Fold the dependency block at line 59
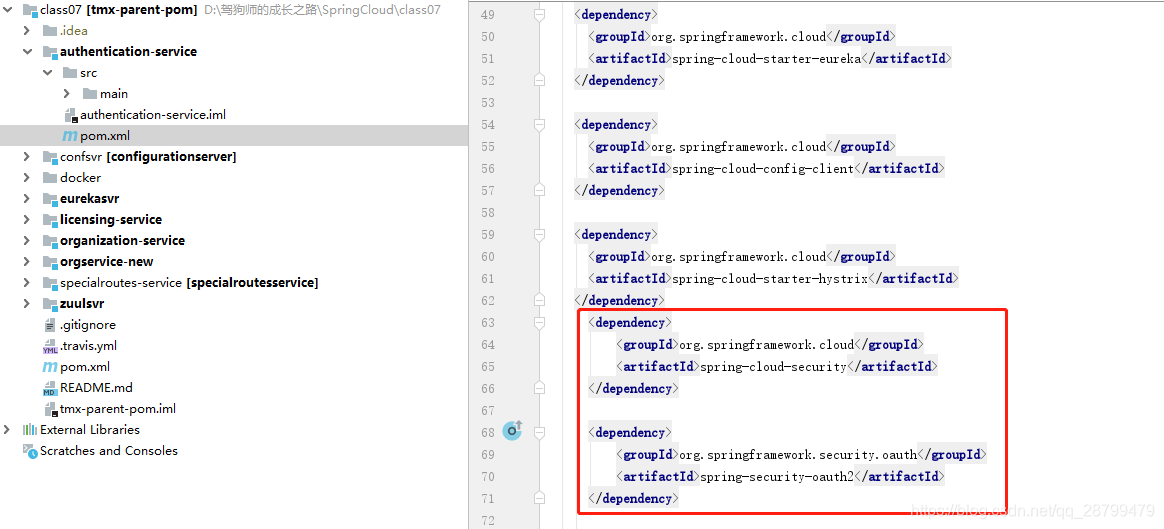The image size is (1164, 529). tap(540, 234)
